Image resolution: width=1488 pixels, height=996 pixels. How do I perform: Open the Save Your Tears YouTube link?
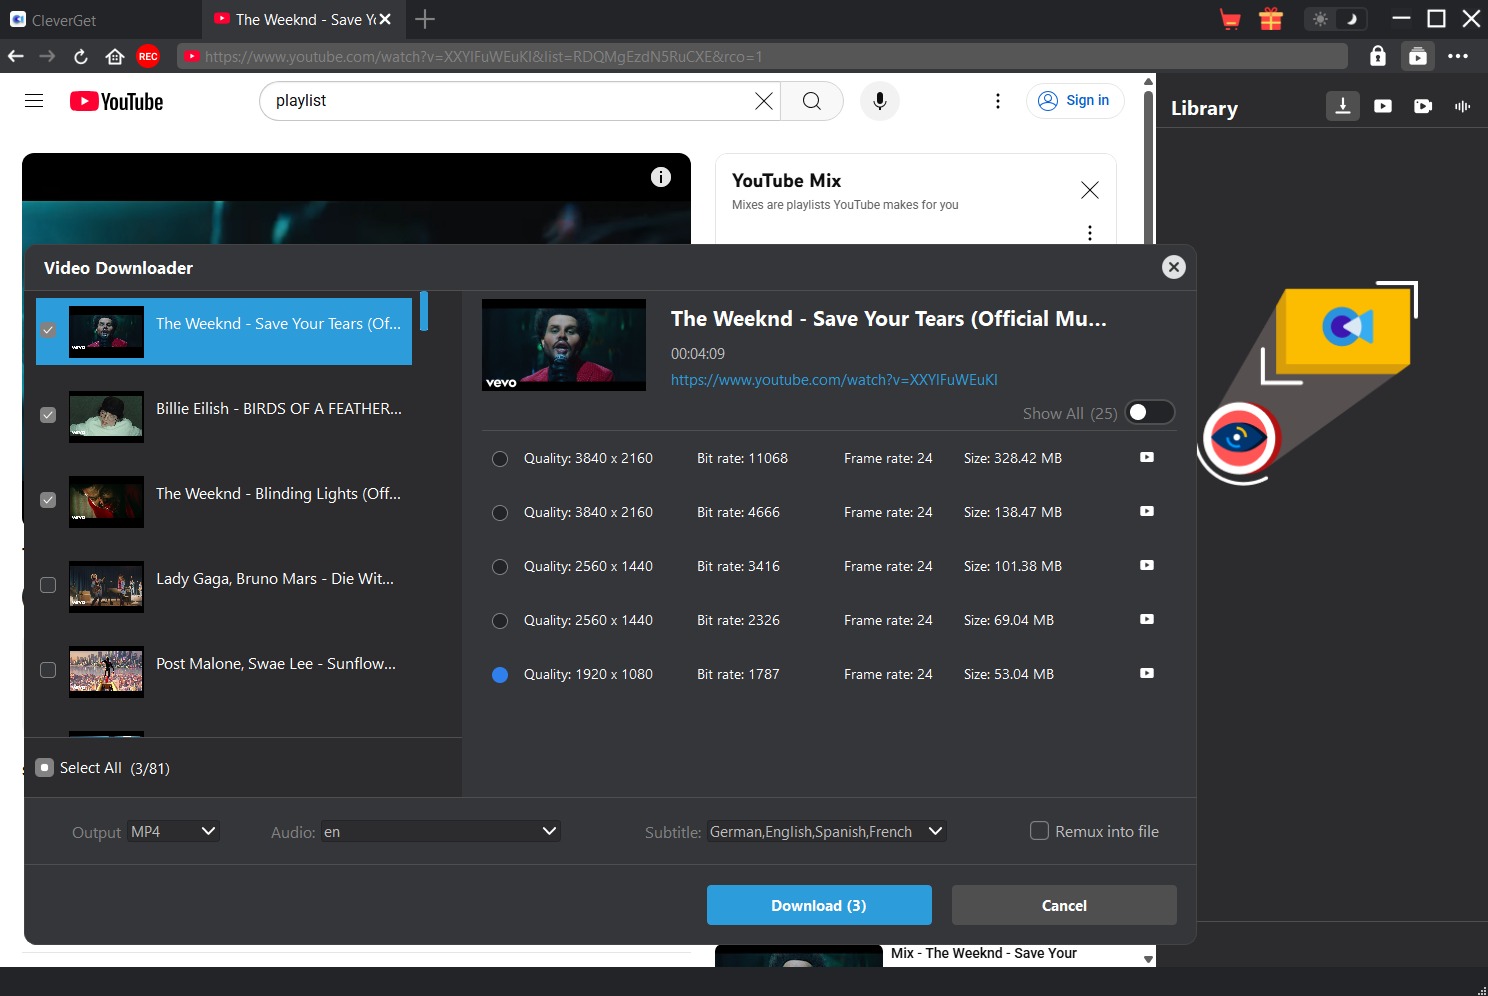pyautogui.click(x=834, y=380)
